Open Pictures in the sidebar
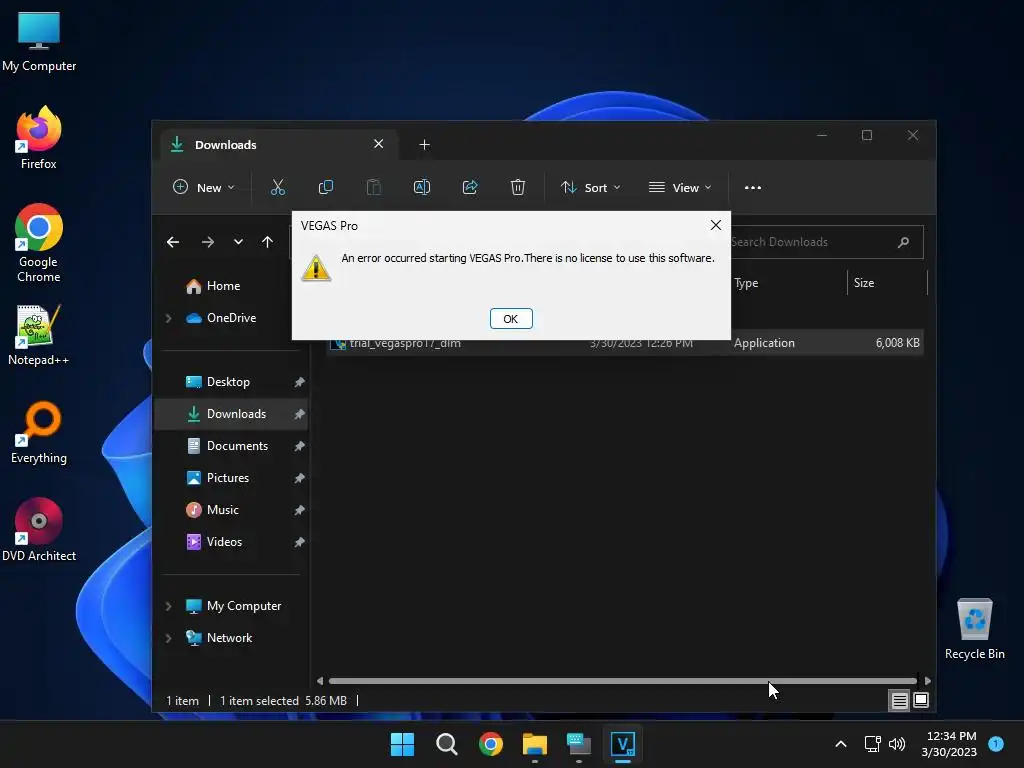1024x768 pixels. [x=228, y=478]
